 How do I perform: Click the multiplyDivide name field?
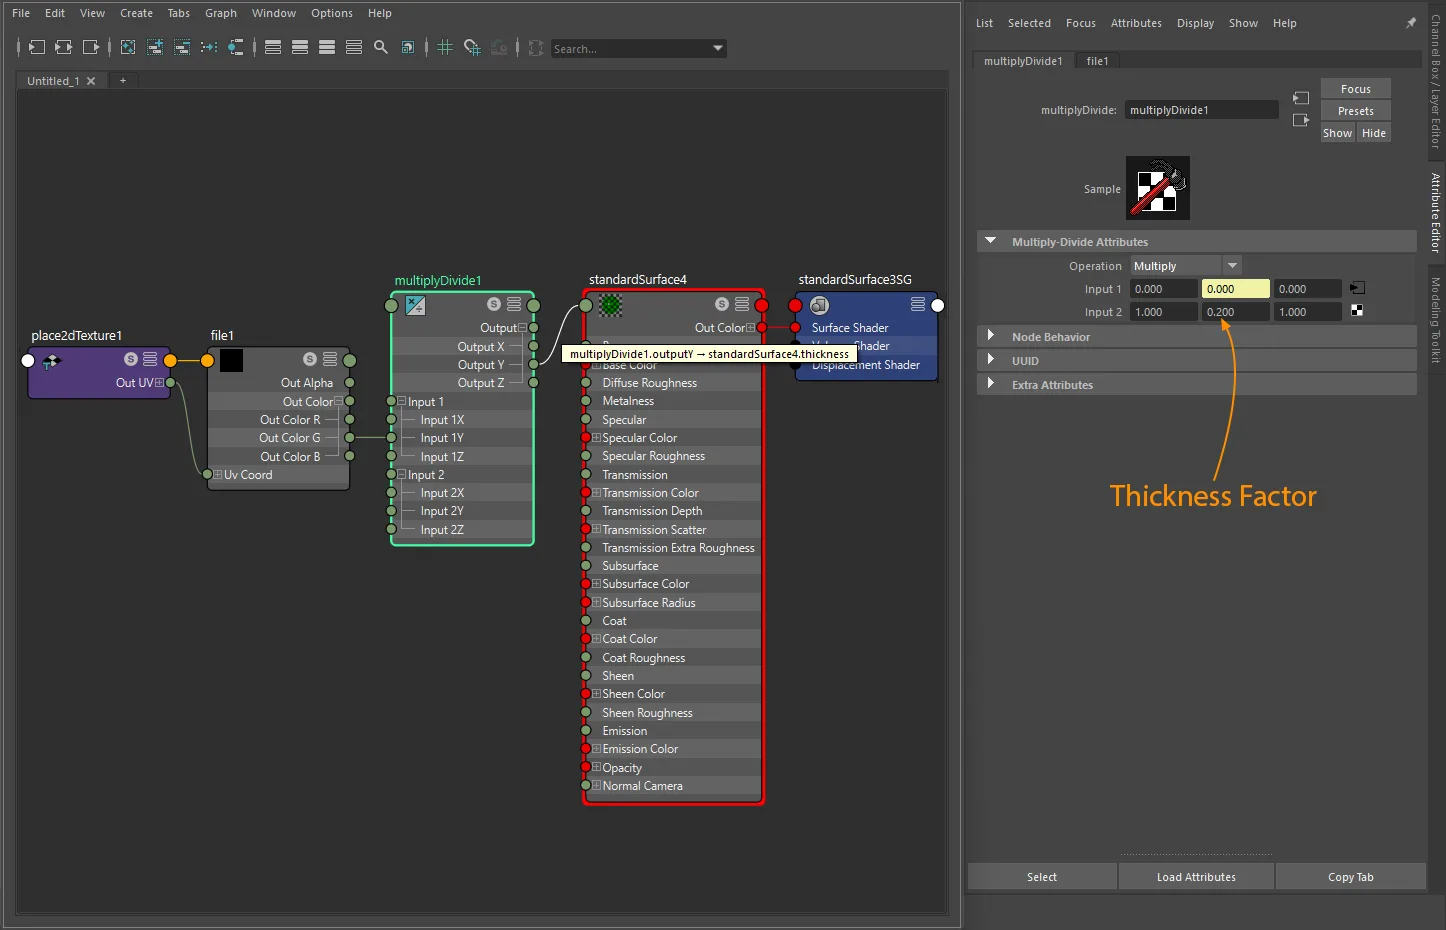click(1201, 110)
